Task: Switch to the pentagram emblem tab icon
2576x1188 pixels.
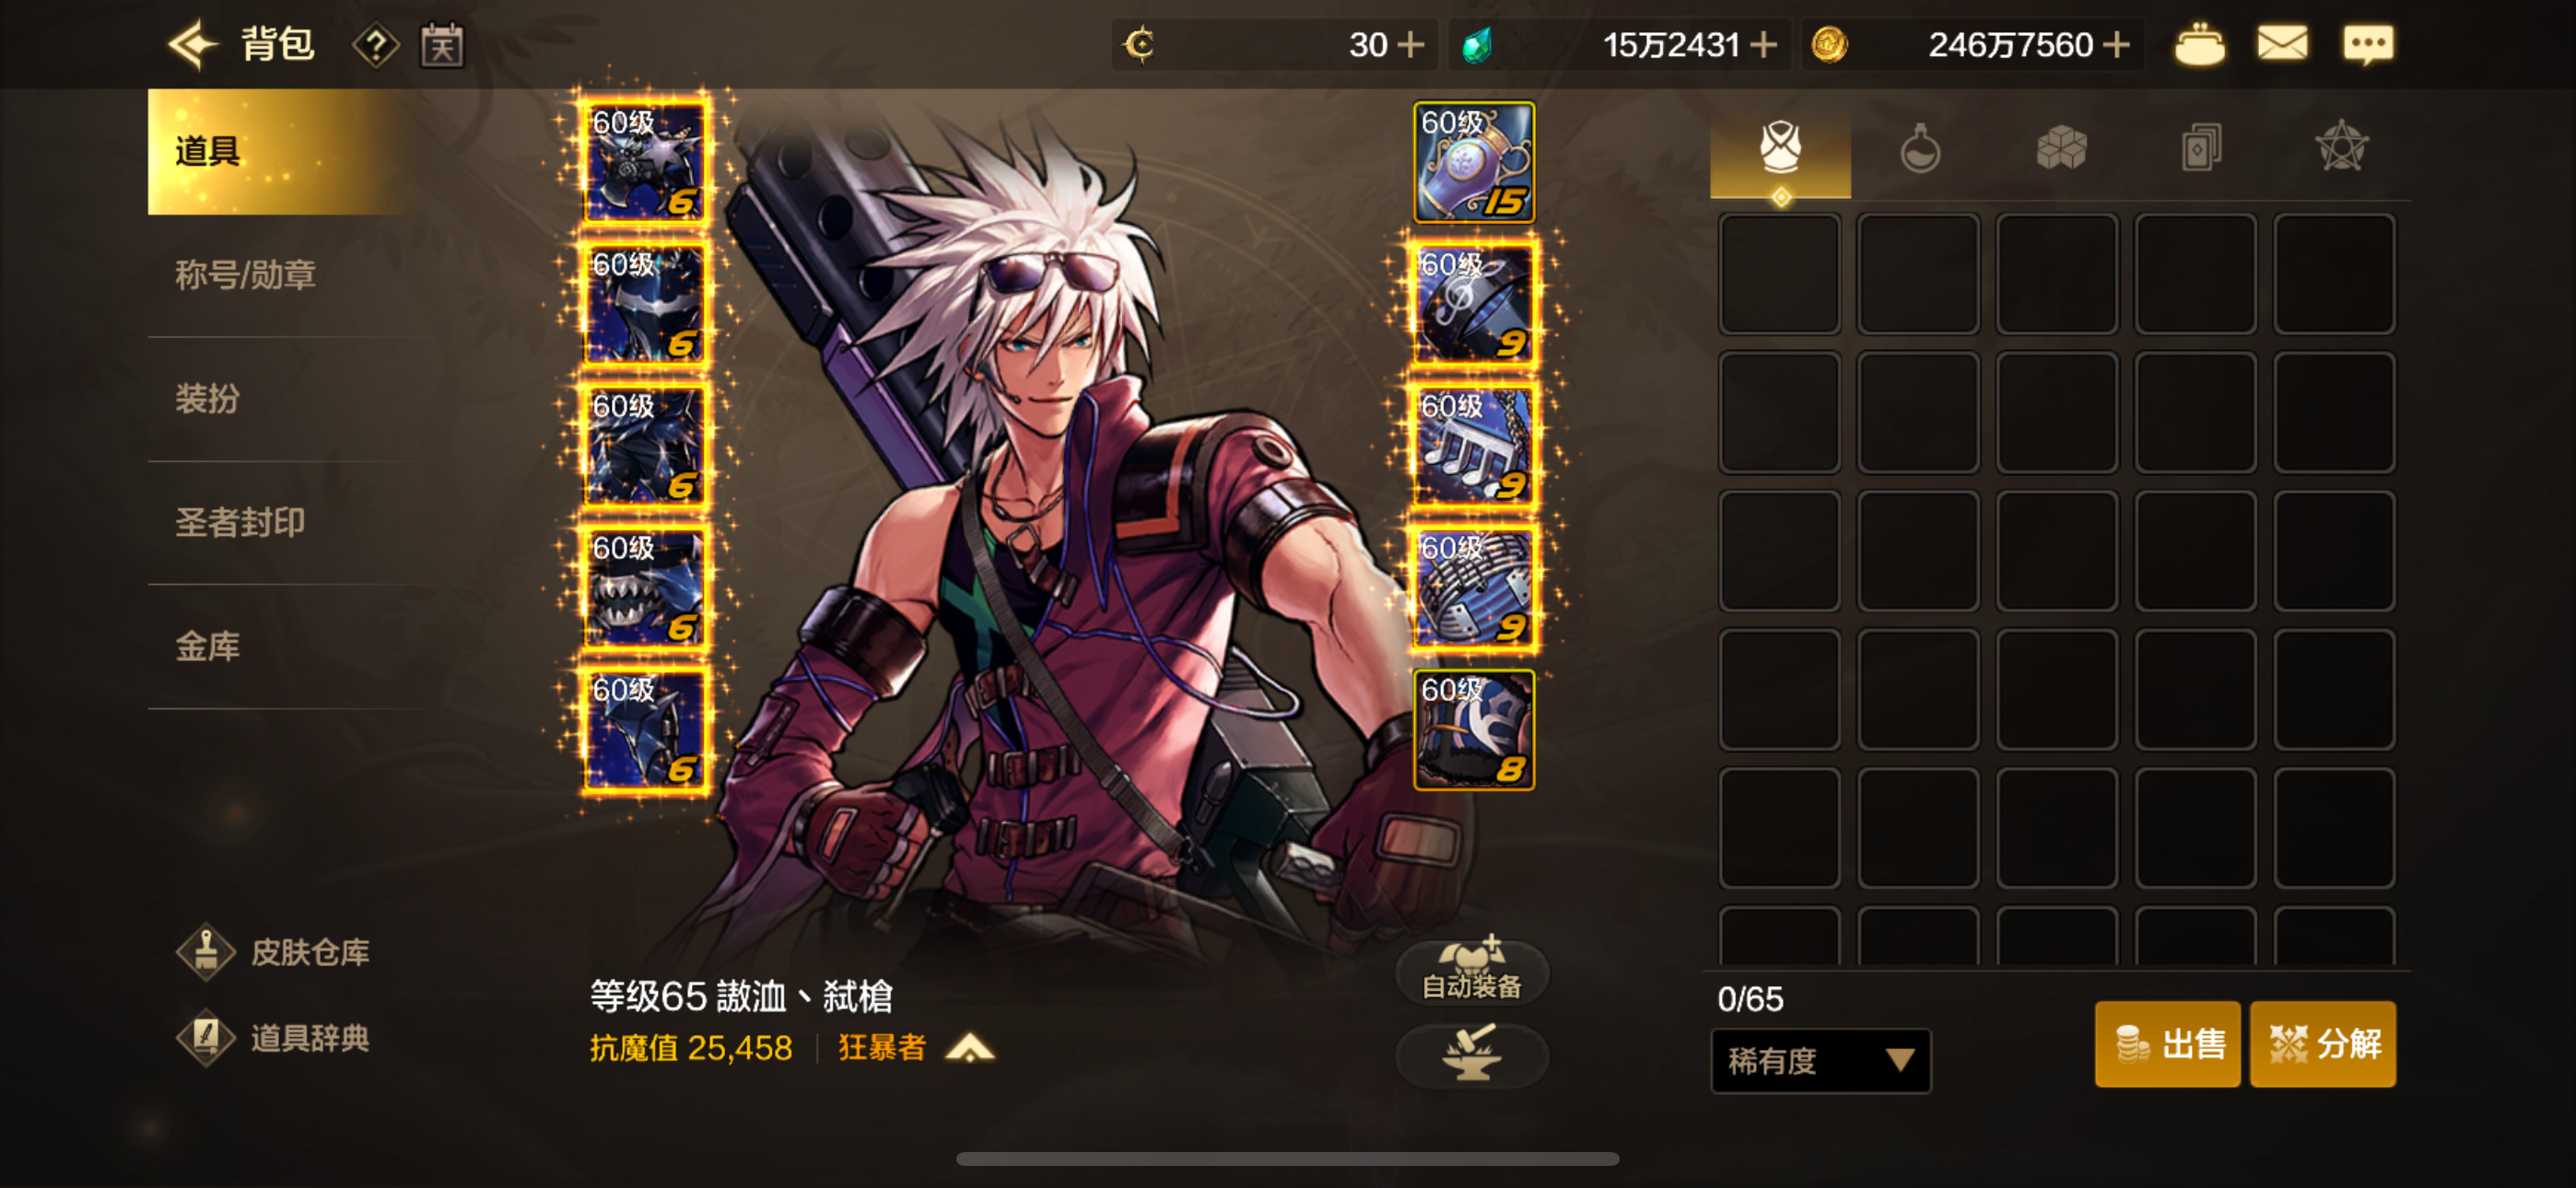Action: point(2341,148)
